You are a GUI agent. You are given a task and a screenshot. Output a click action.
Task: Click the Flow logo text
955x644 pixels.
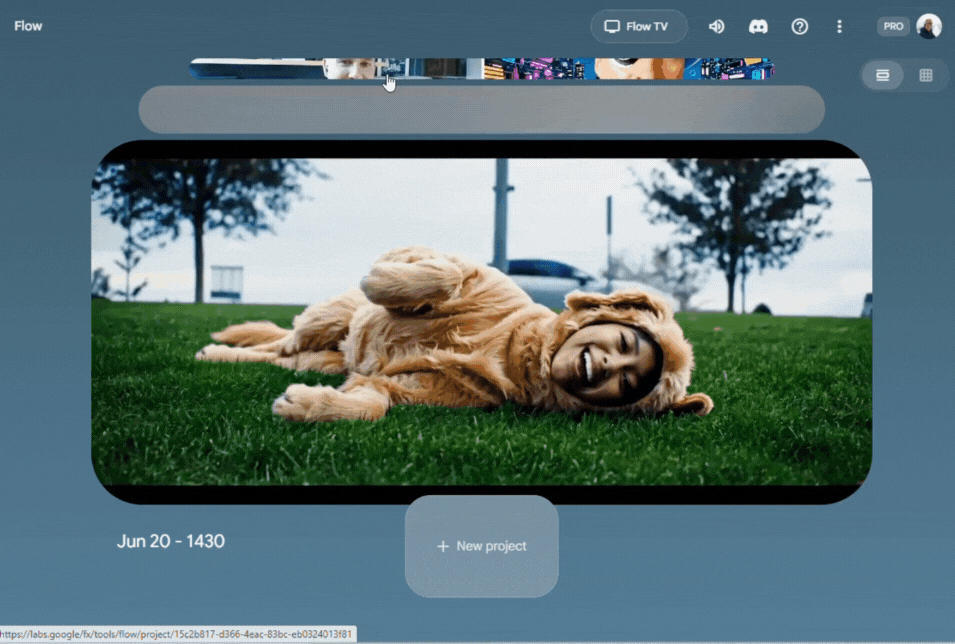pos(28,26)
